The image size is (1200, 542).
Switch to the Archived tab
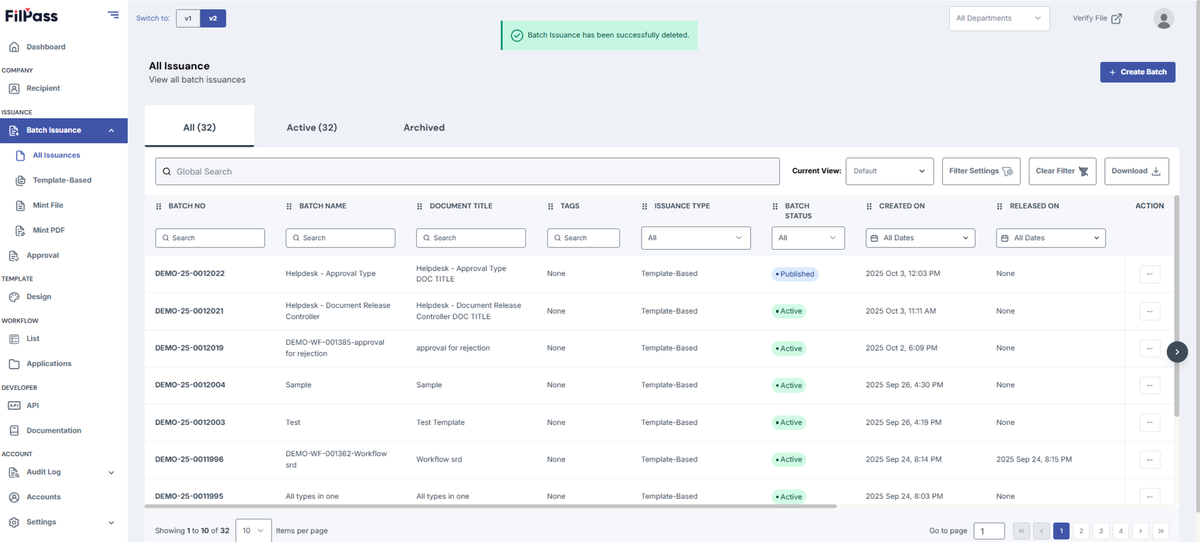[424, 128]
